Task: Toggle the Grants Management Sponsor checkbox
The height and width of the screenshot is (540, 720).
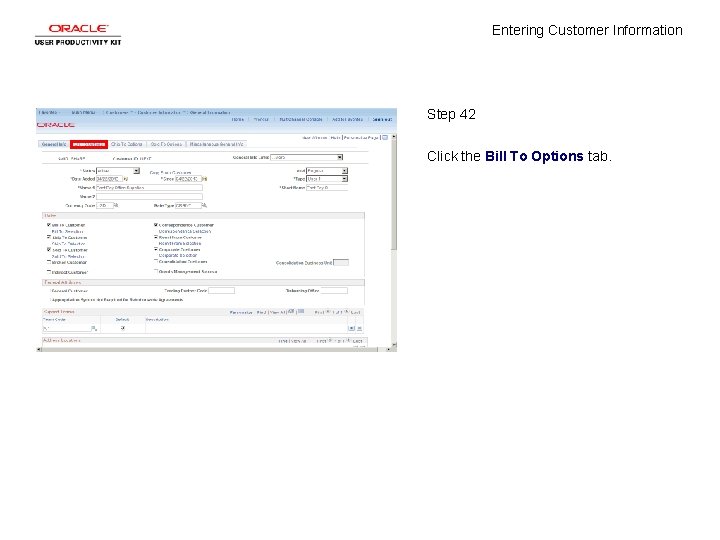Action: tap(156, 271)
